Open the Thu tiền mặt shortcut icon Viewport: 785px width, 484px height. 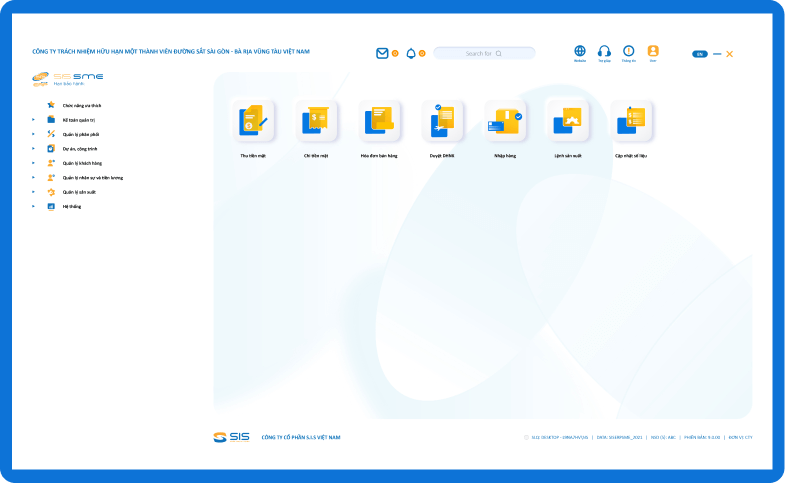click(x=251, y=120)
